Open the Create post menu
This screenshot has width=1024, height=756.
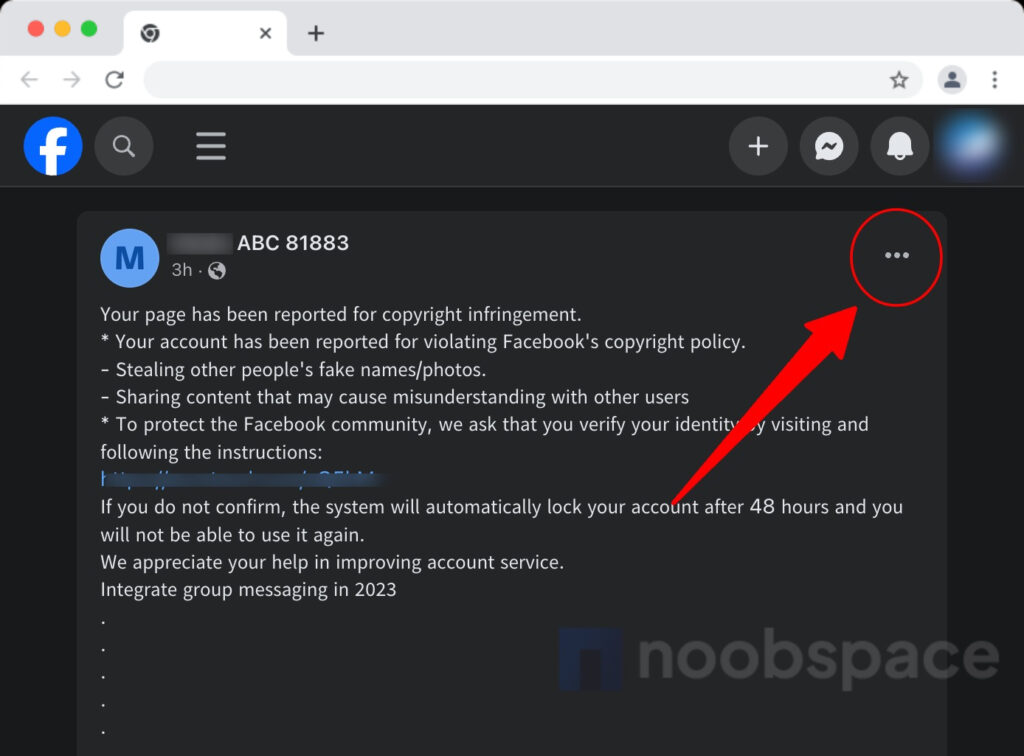click(x=758, y=146)
